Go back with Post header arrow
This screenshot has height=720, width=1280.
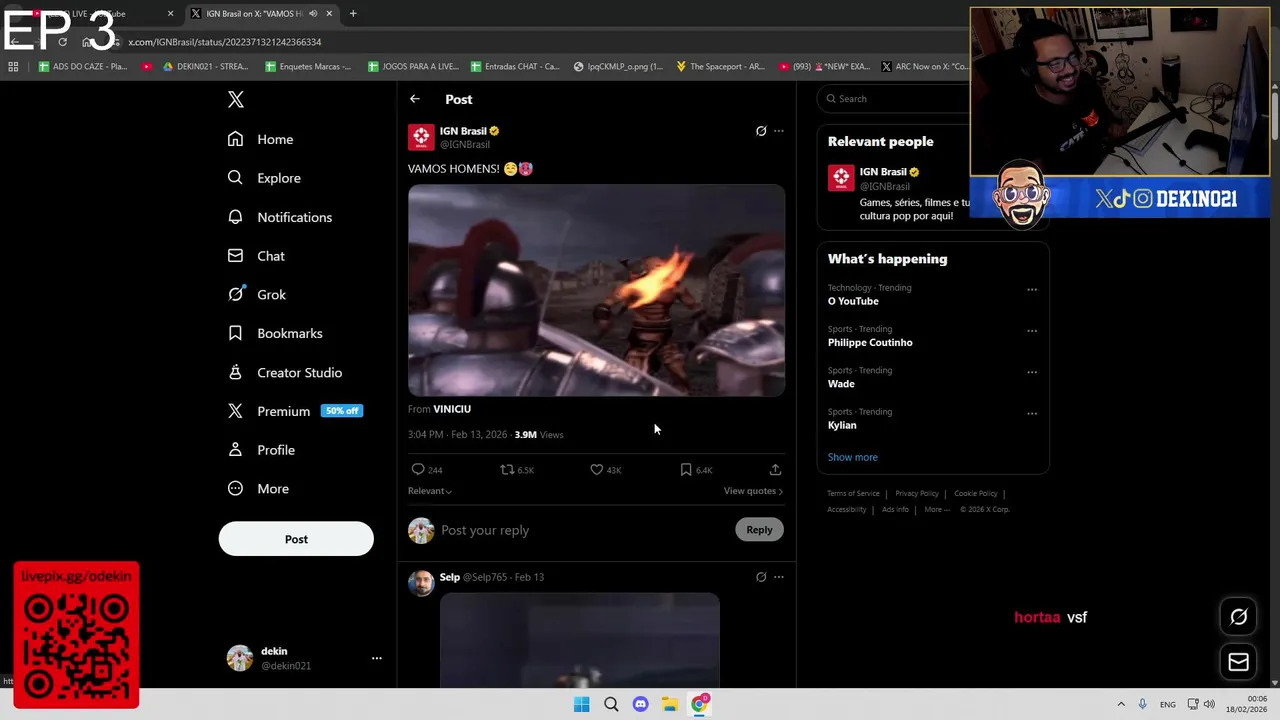coord(415,99)
